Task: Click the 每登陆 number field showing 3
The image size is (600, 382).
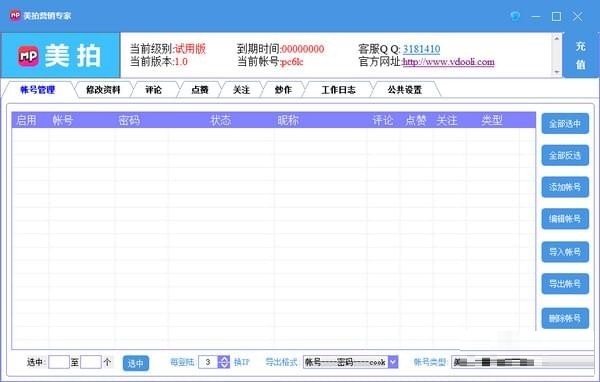Action: 208,362
